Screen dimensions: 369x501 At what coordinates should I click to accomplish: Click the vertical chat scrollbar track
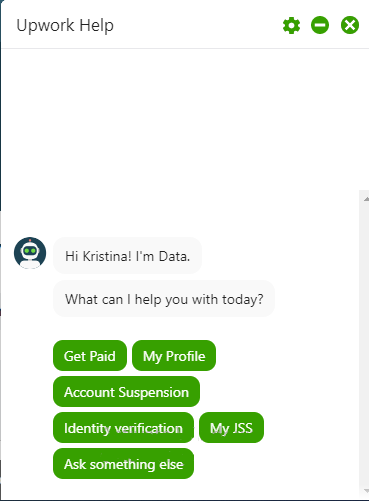[364, 343]
